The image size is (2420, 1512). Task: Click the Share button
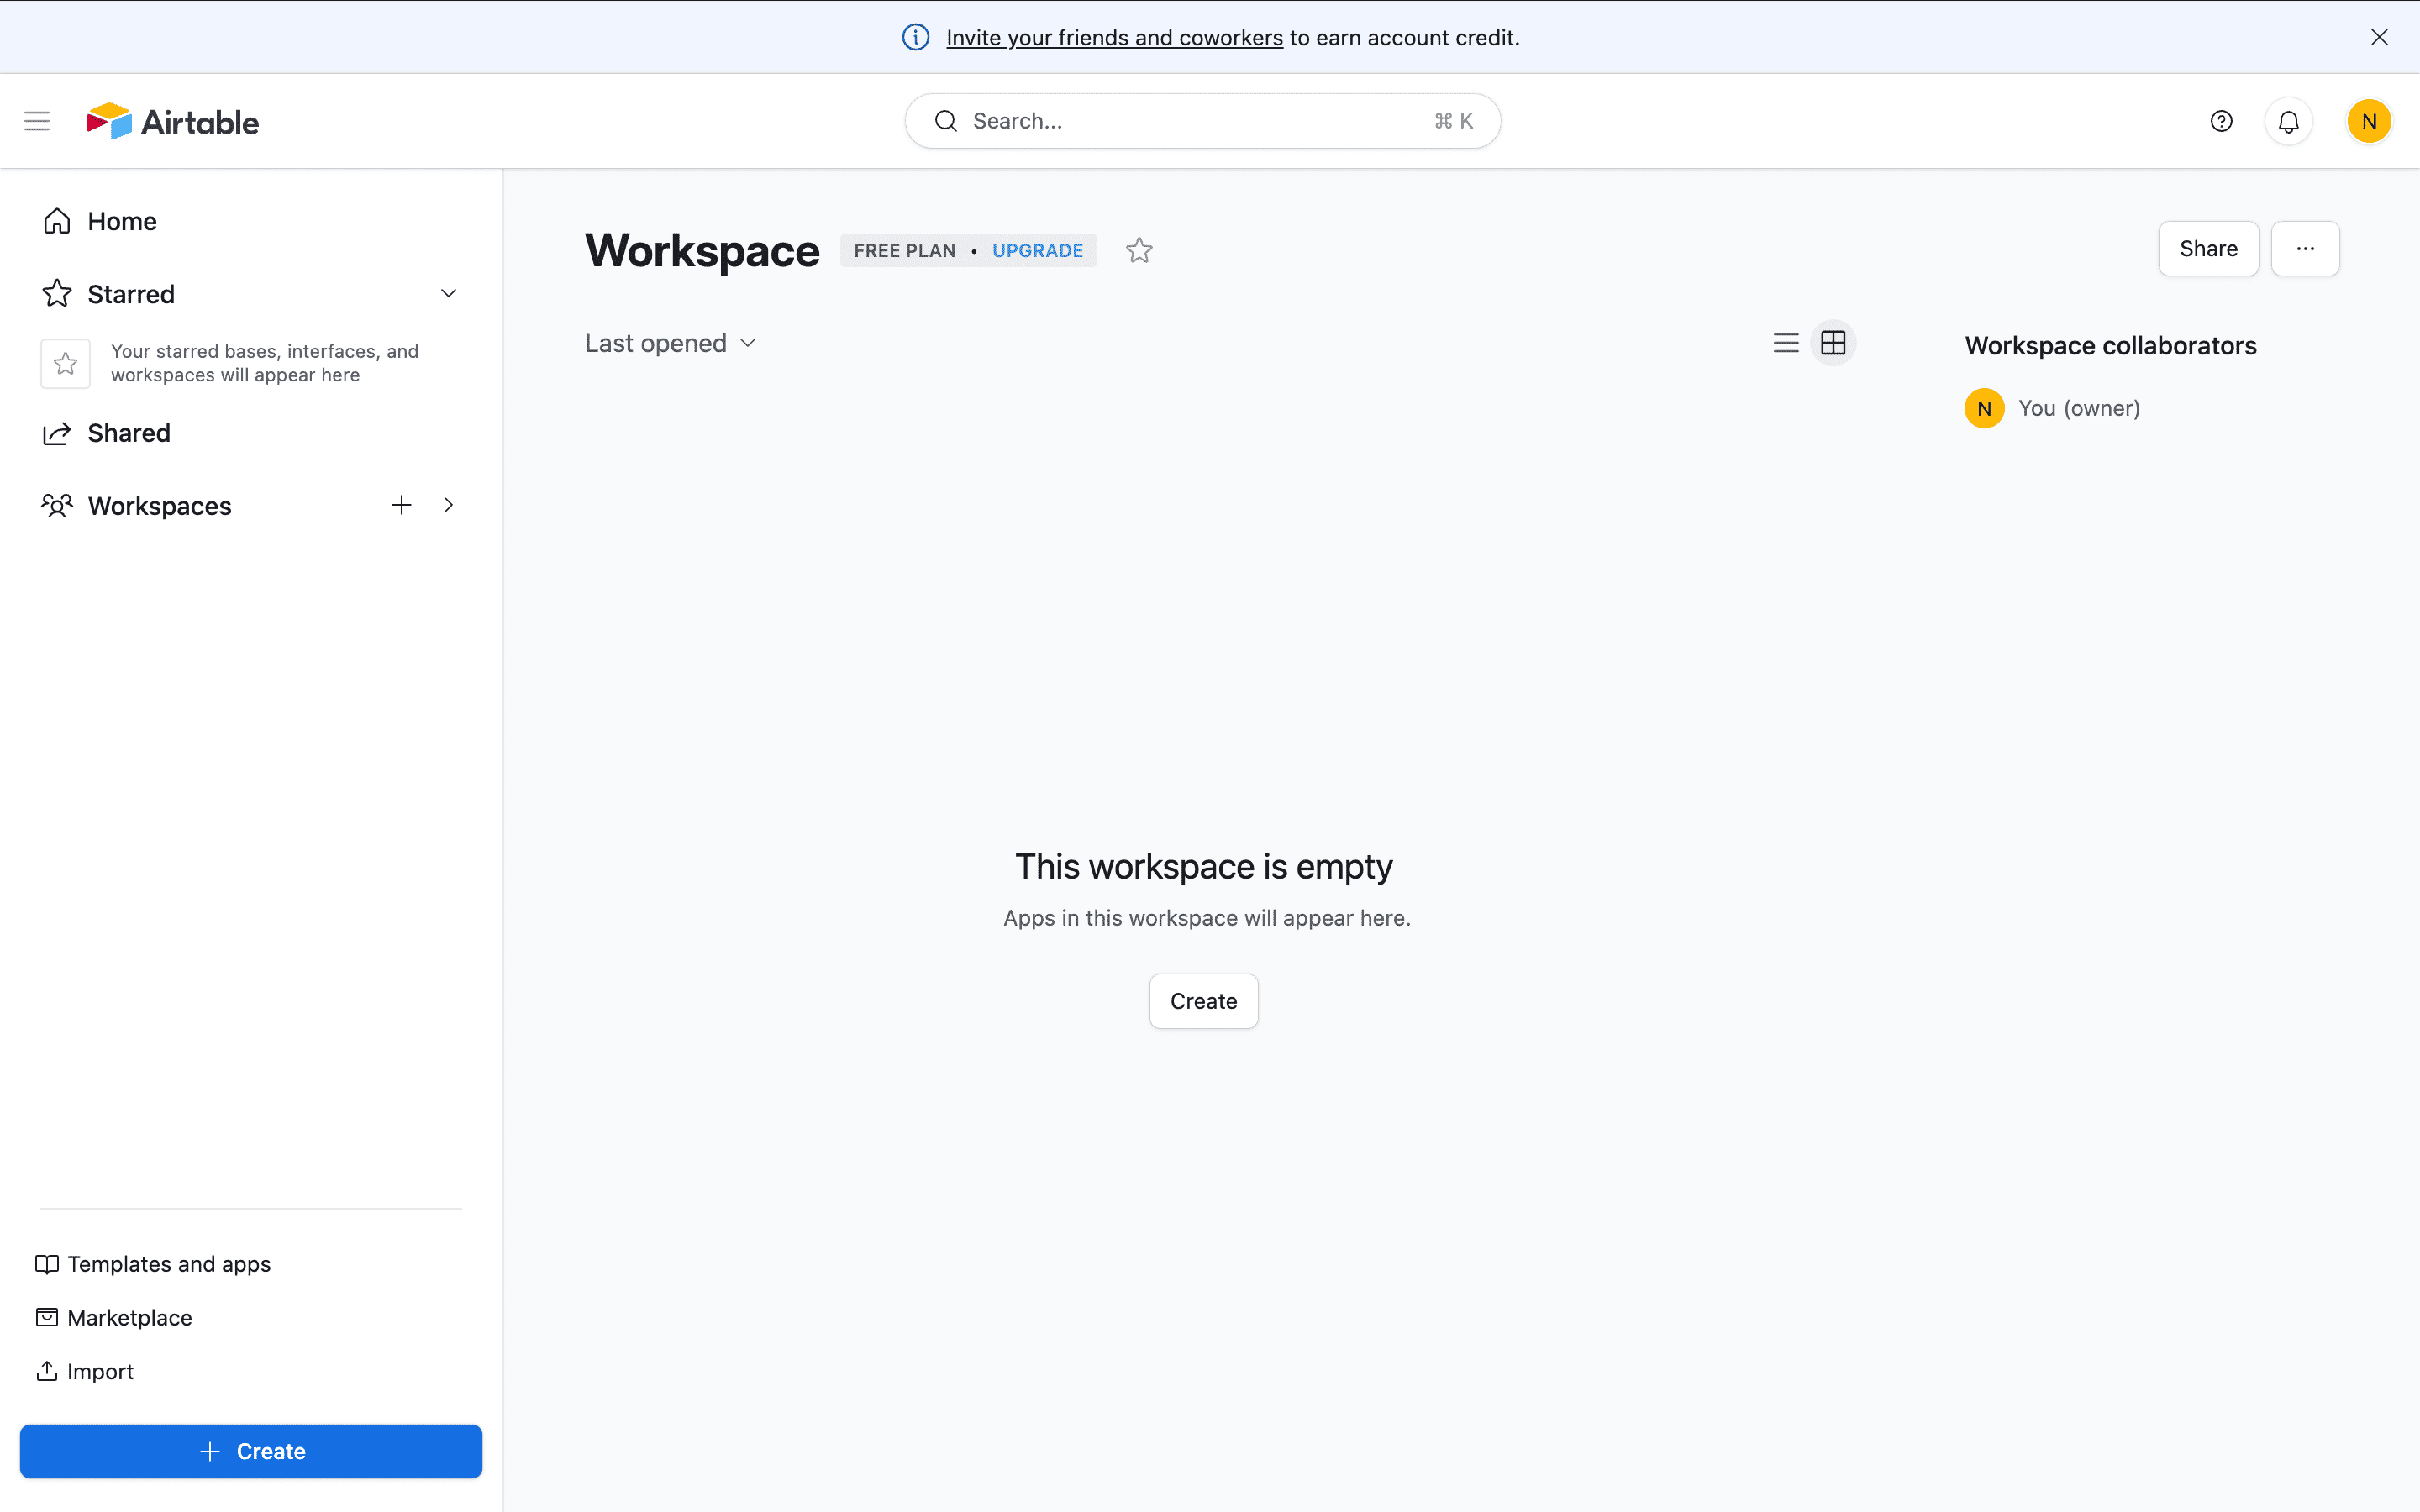point(2208,248)
